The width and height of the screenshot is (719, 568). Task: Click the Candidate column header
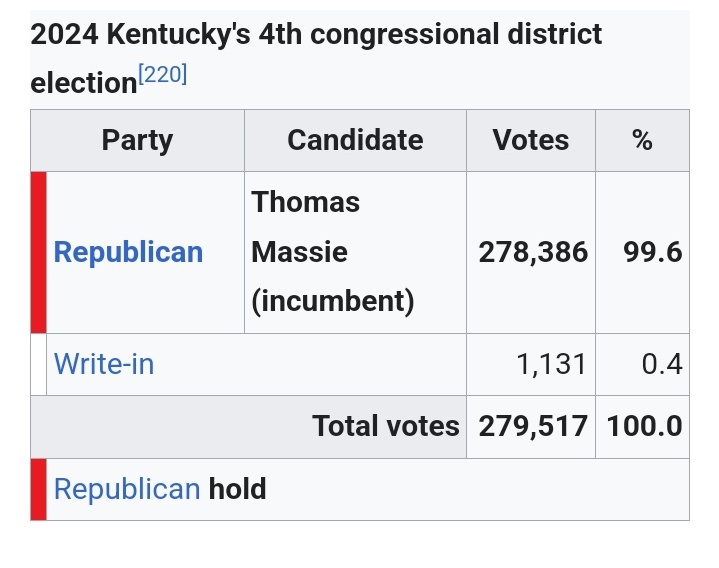pyautogui.click(x=355, y=140)
